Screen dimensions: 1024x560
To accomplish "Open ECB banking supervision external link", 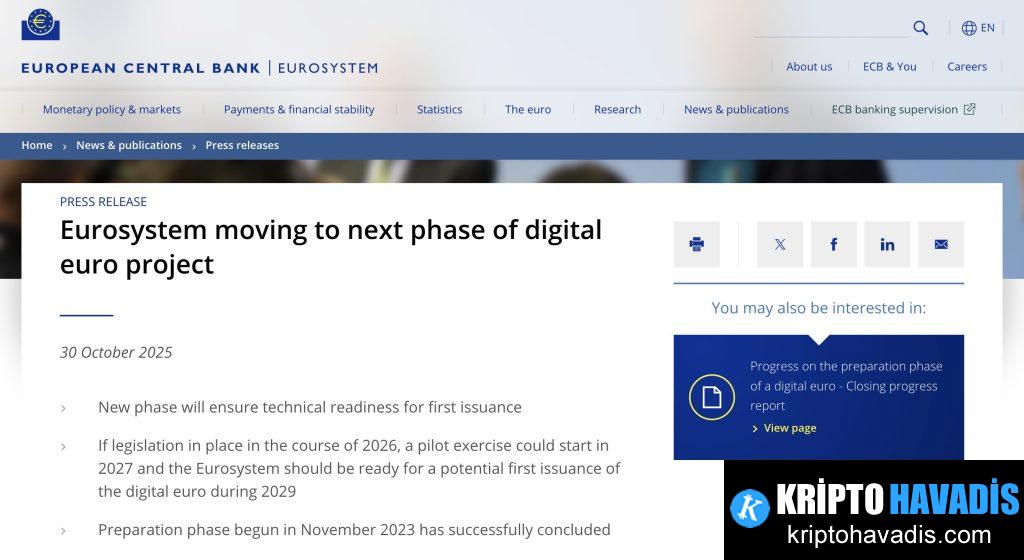I will (x=903, y=110).
